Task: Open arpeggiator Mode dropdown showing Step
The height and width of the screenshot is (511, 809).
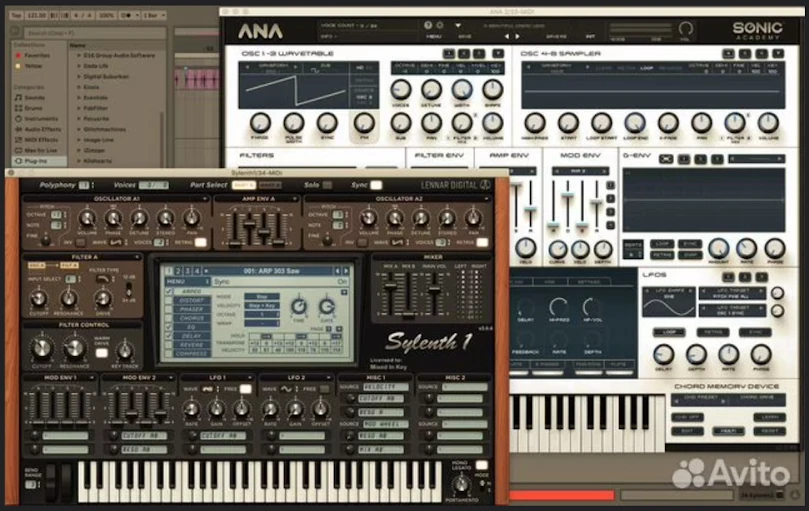Action: [x=262, y=297]
